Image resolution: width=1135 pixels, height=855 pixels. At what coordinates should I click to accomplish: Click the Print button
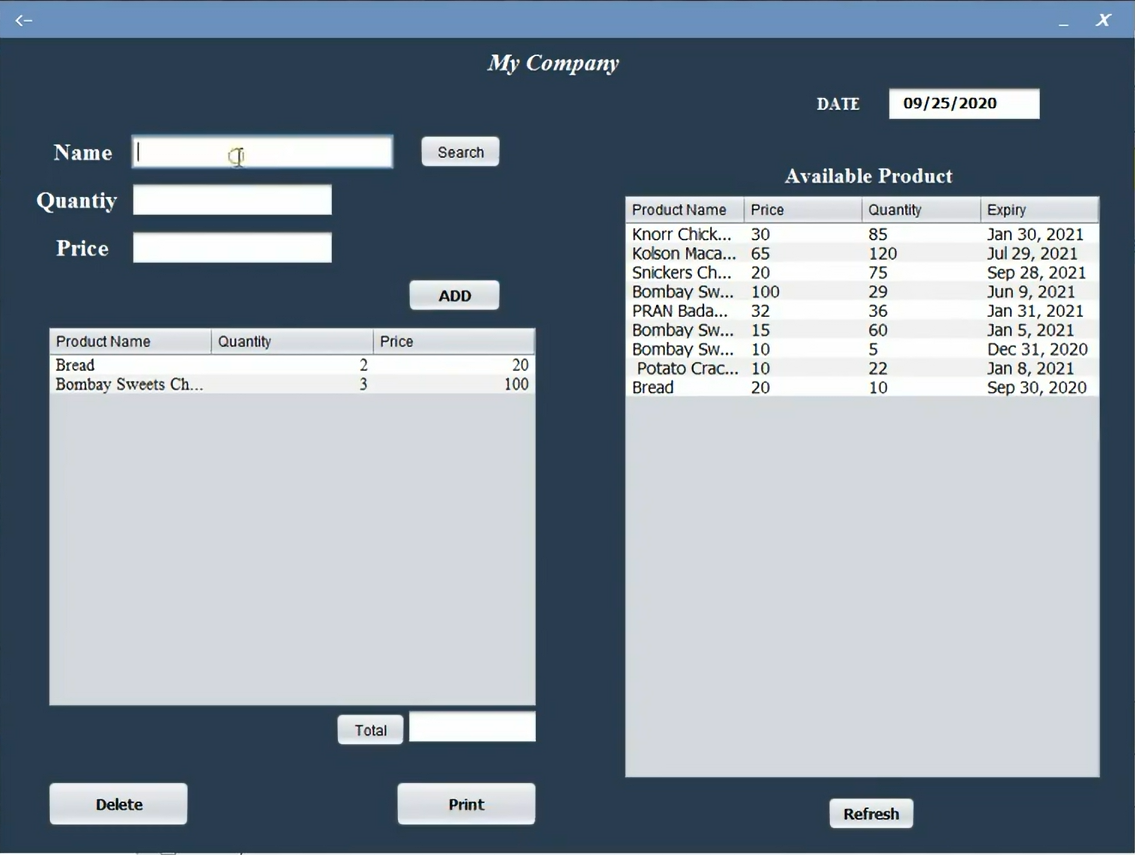466,804
